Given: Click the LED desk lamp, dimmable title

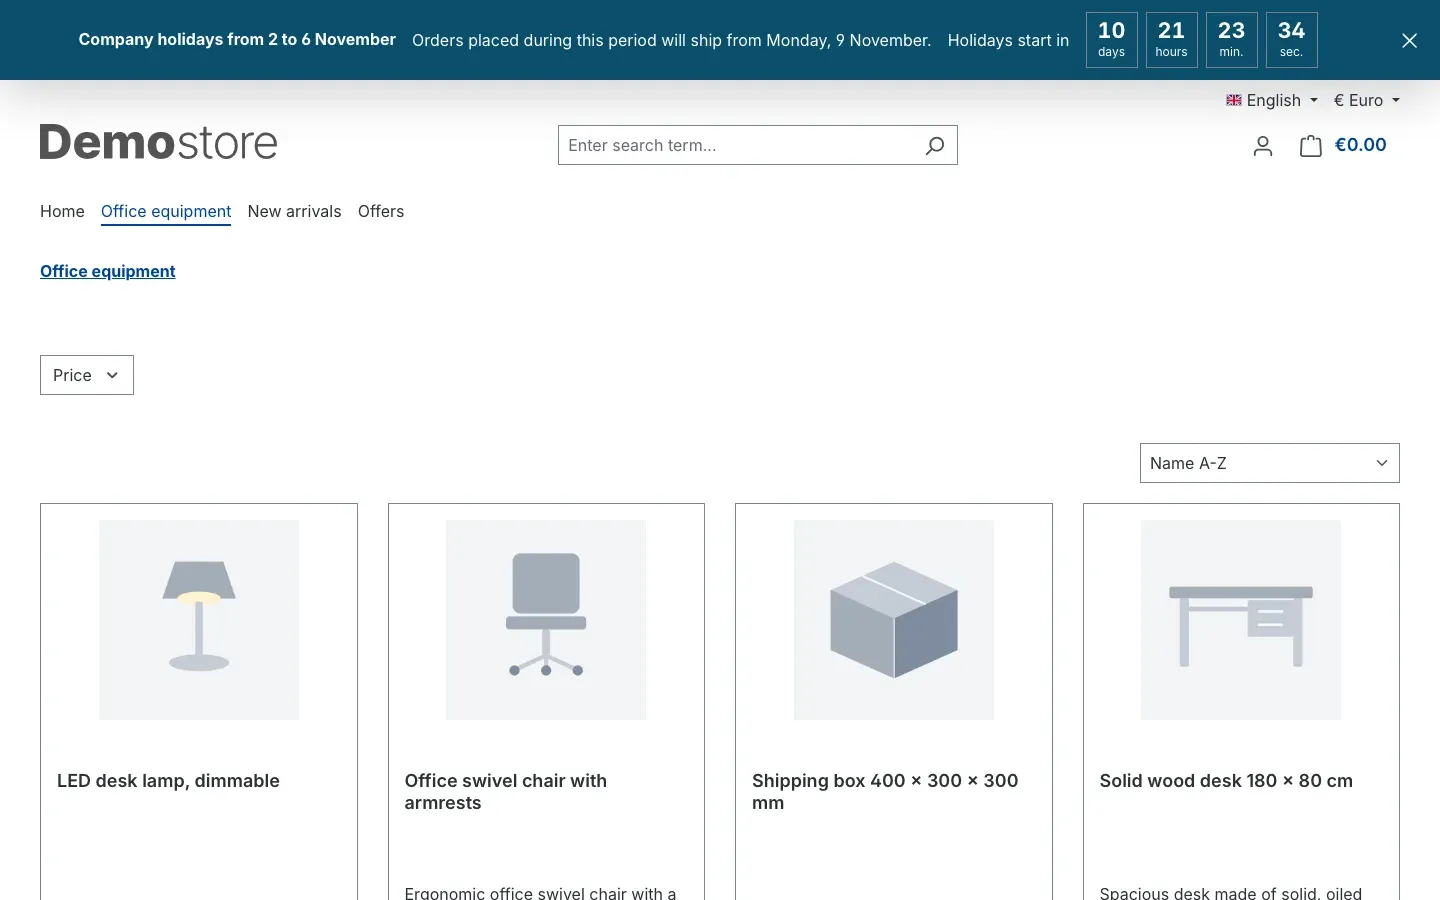Looking at the screenshot, I should coord(168,781).
